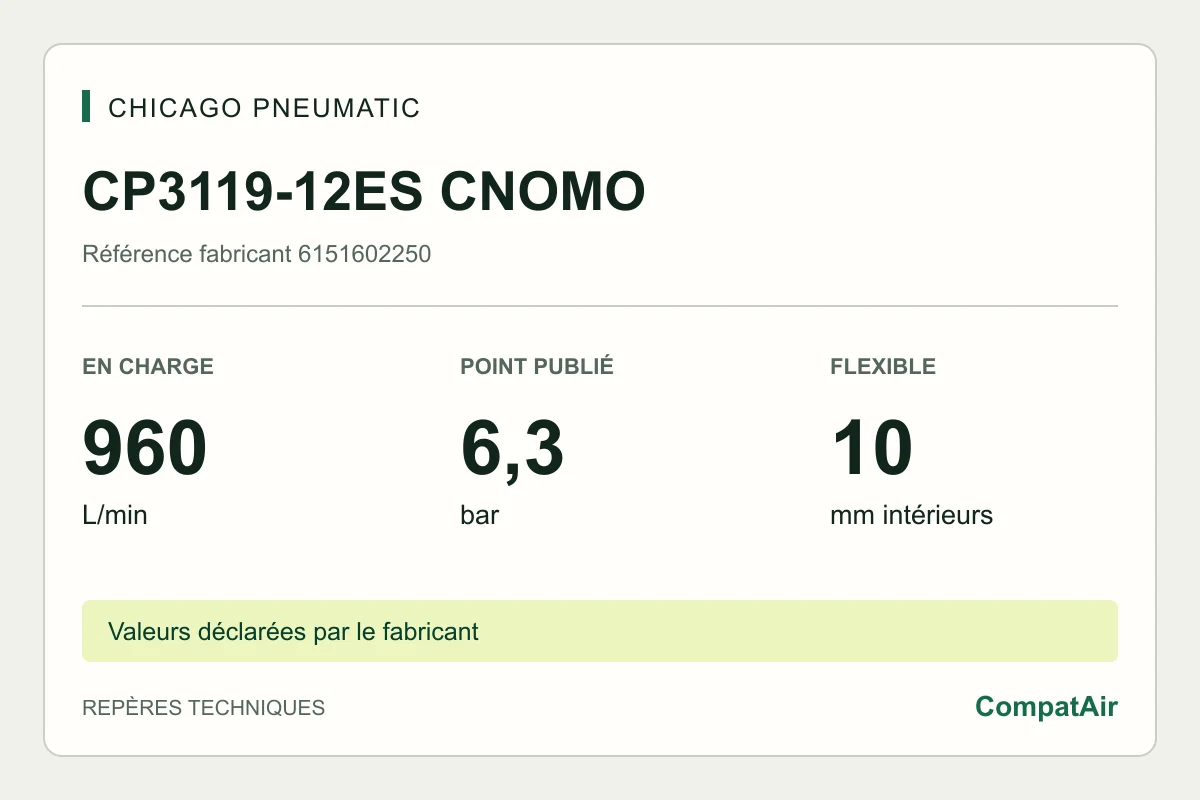The image size is (1200, 800).
Task: Select the CP3119-12ES CNOMO model title
Action: point(364,191)
